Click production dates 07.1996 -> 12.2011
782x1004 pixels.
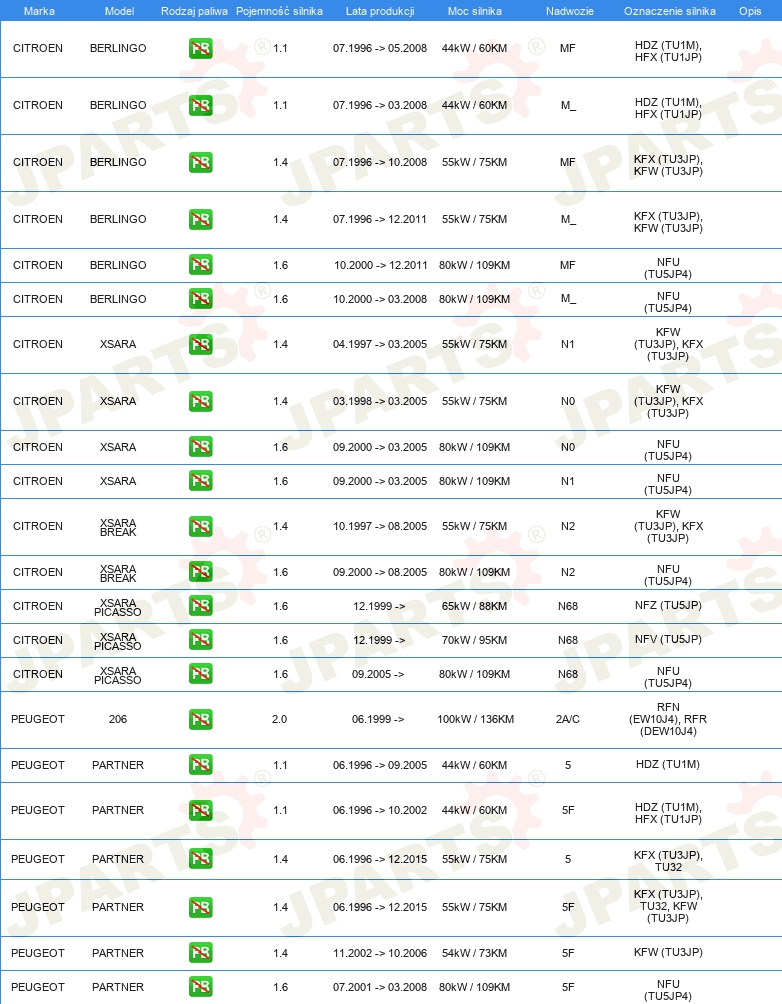380,219
